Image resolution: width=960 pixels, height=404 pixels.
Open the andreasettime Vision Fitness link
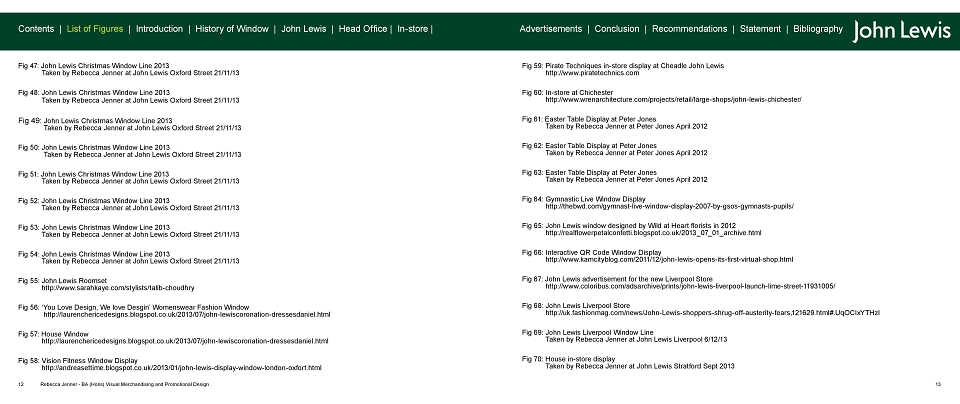pos(181,368)
